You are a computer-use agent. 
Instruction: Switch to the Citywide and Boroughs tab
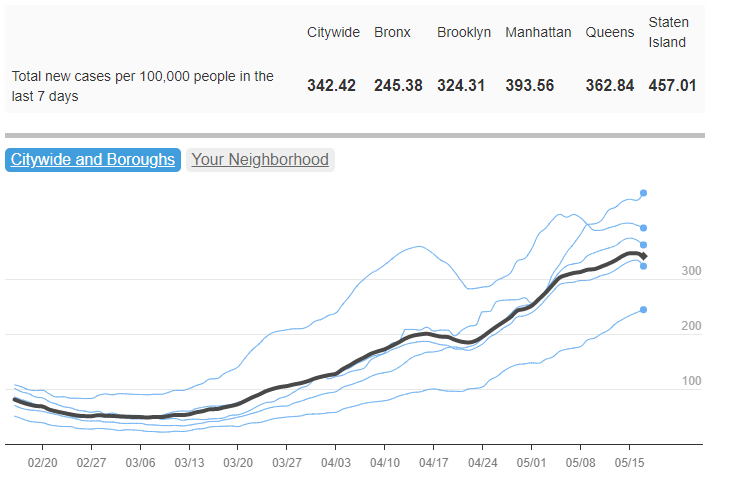click(92, 160)
